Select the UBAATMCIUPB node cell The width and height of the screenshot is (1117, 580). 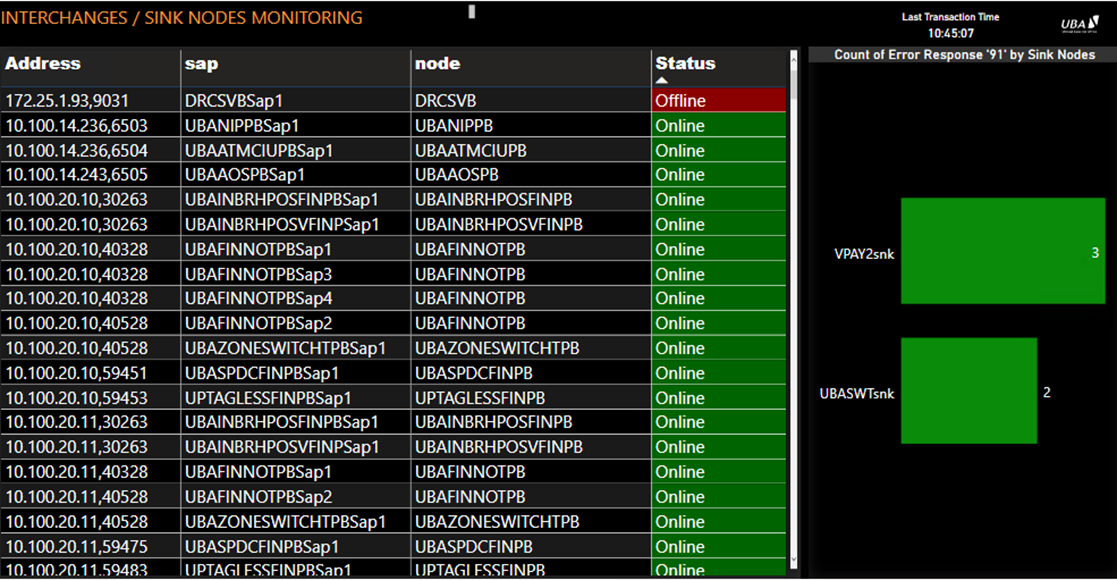point(470,151)
